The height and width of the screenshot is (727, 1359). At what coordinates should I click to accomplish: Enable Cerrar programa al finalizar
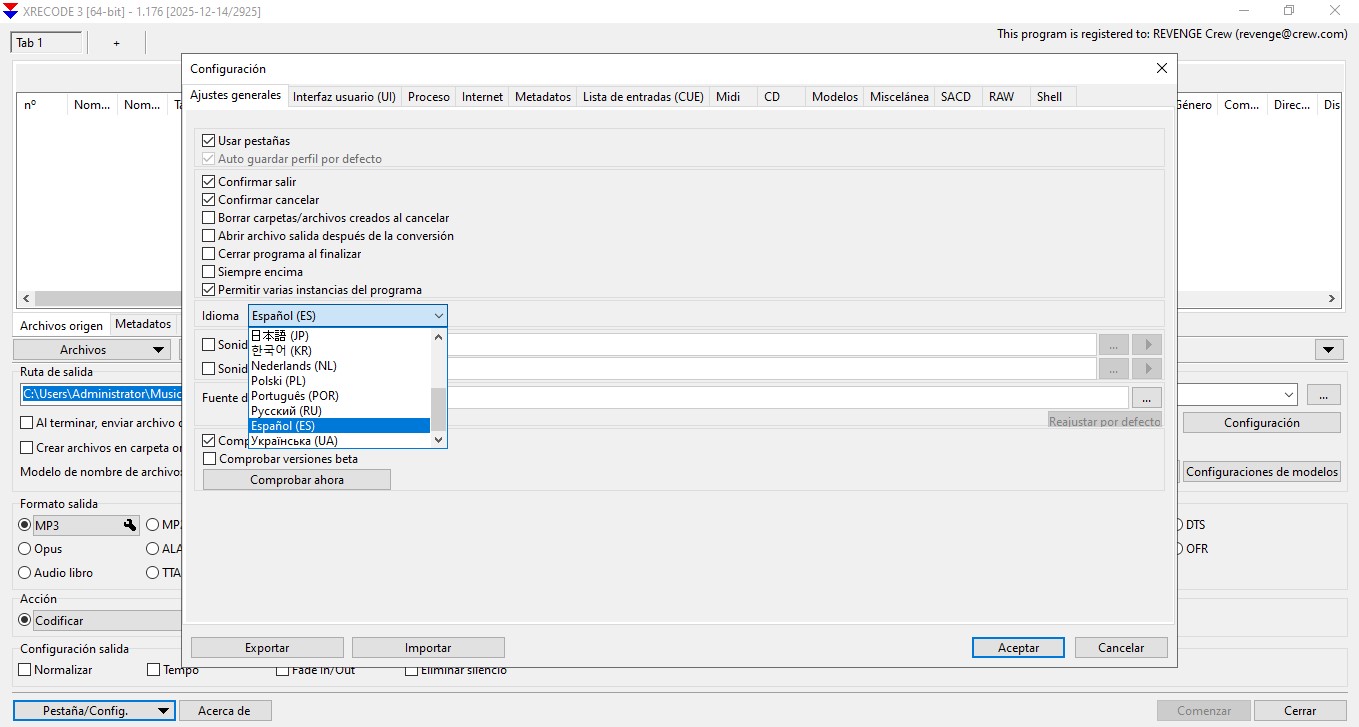click(208, 253)
